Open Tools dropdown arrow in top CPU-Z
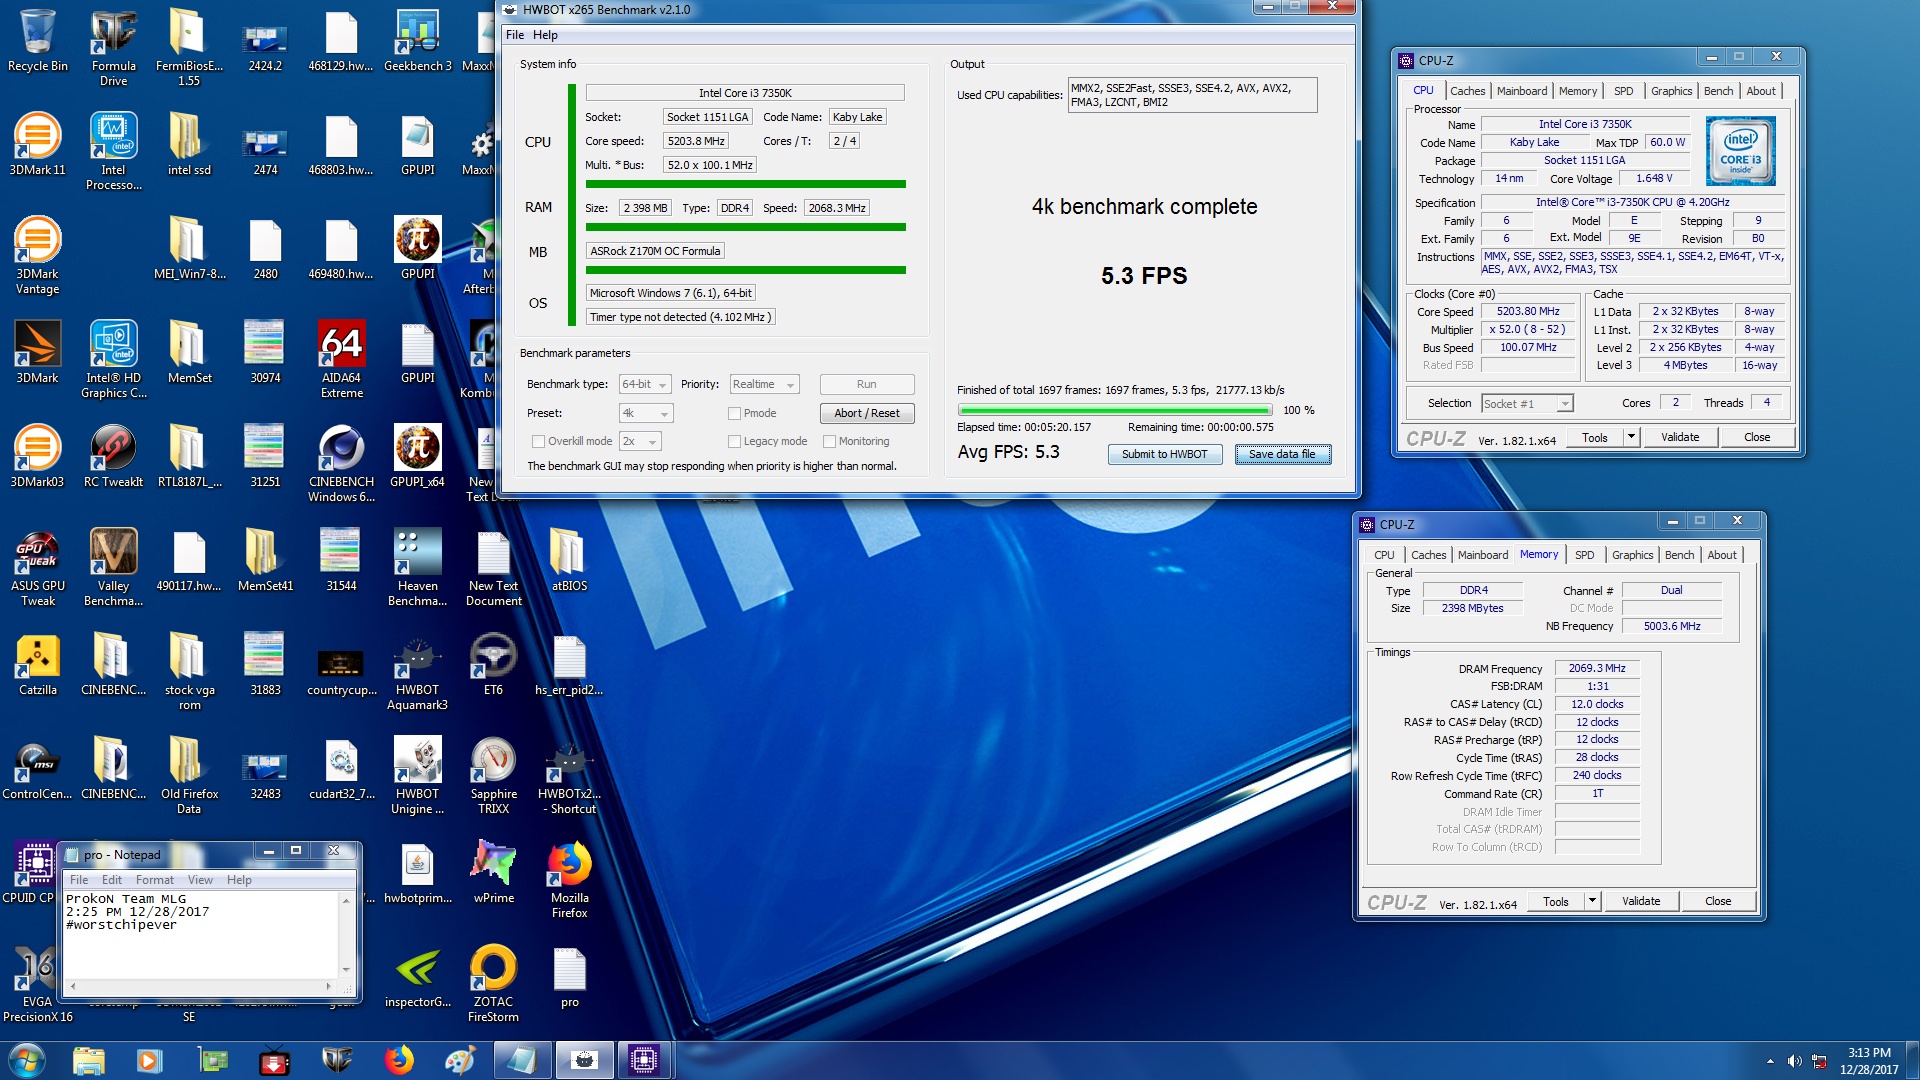This screenshot has width=1920, height=1080. coord(1632,437)
